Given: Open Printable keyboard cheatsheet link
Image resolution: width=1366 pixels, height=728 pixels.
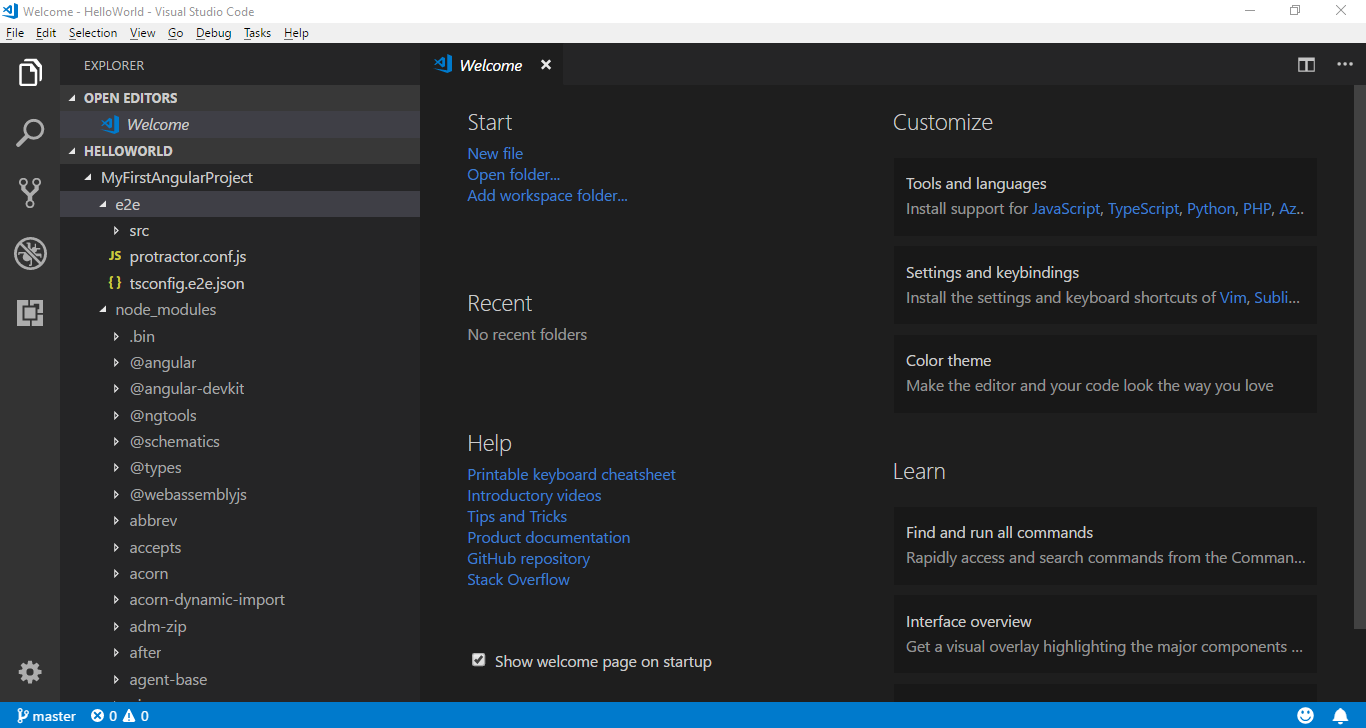Looking at the screenshot, I should 571,474.
